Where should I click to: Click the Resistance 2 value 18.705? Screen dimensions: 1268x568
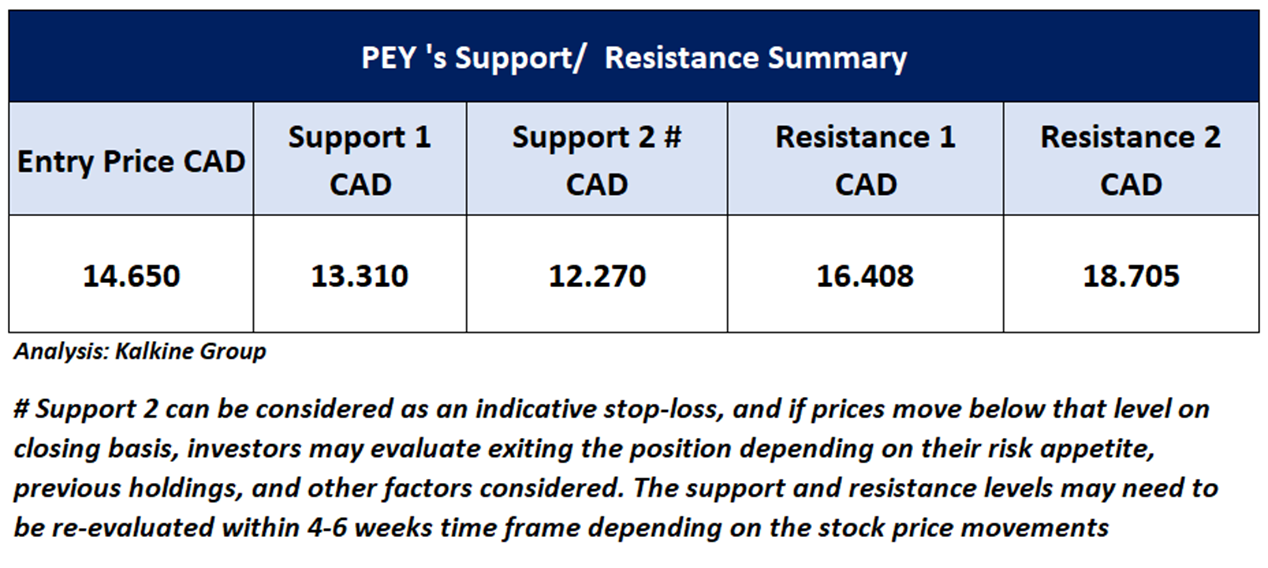click(1130, 275)
